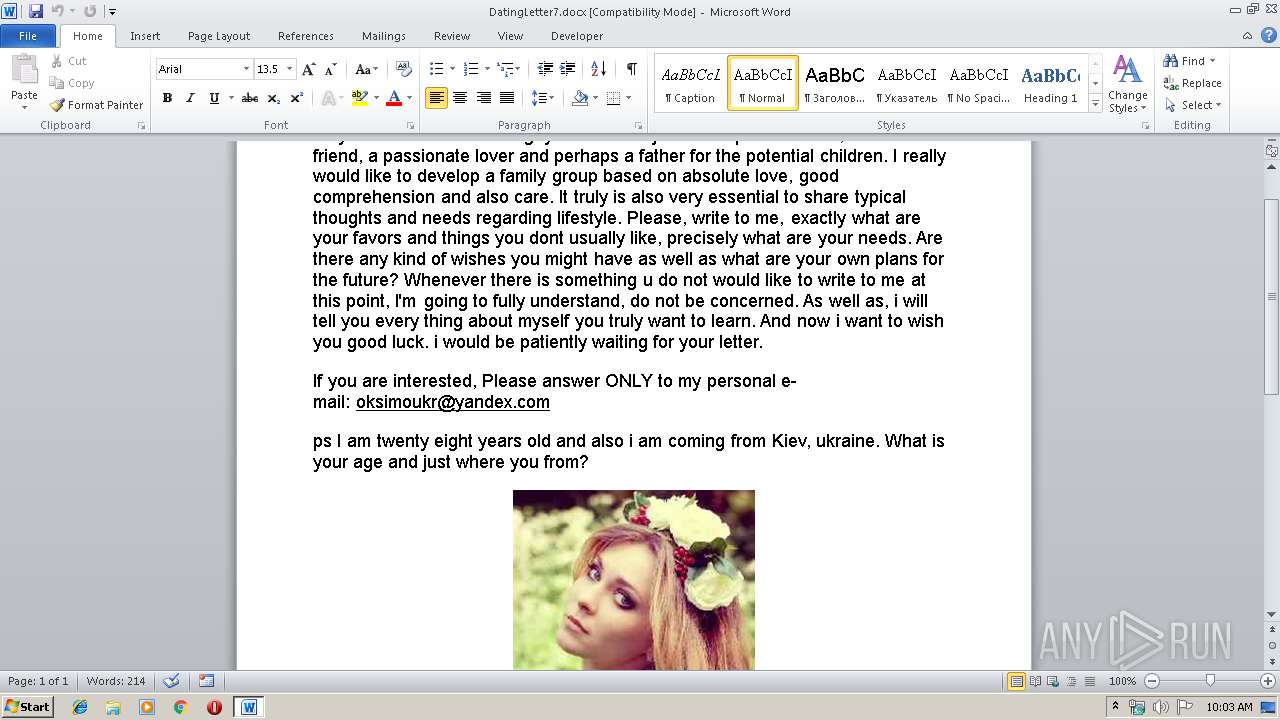The width and height of the screenshot is (1280, 720).
Task: Click Increase Indent icon
Action: (x=567, y=69)
